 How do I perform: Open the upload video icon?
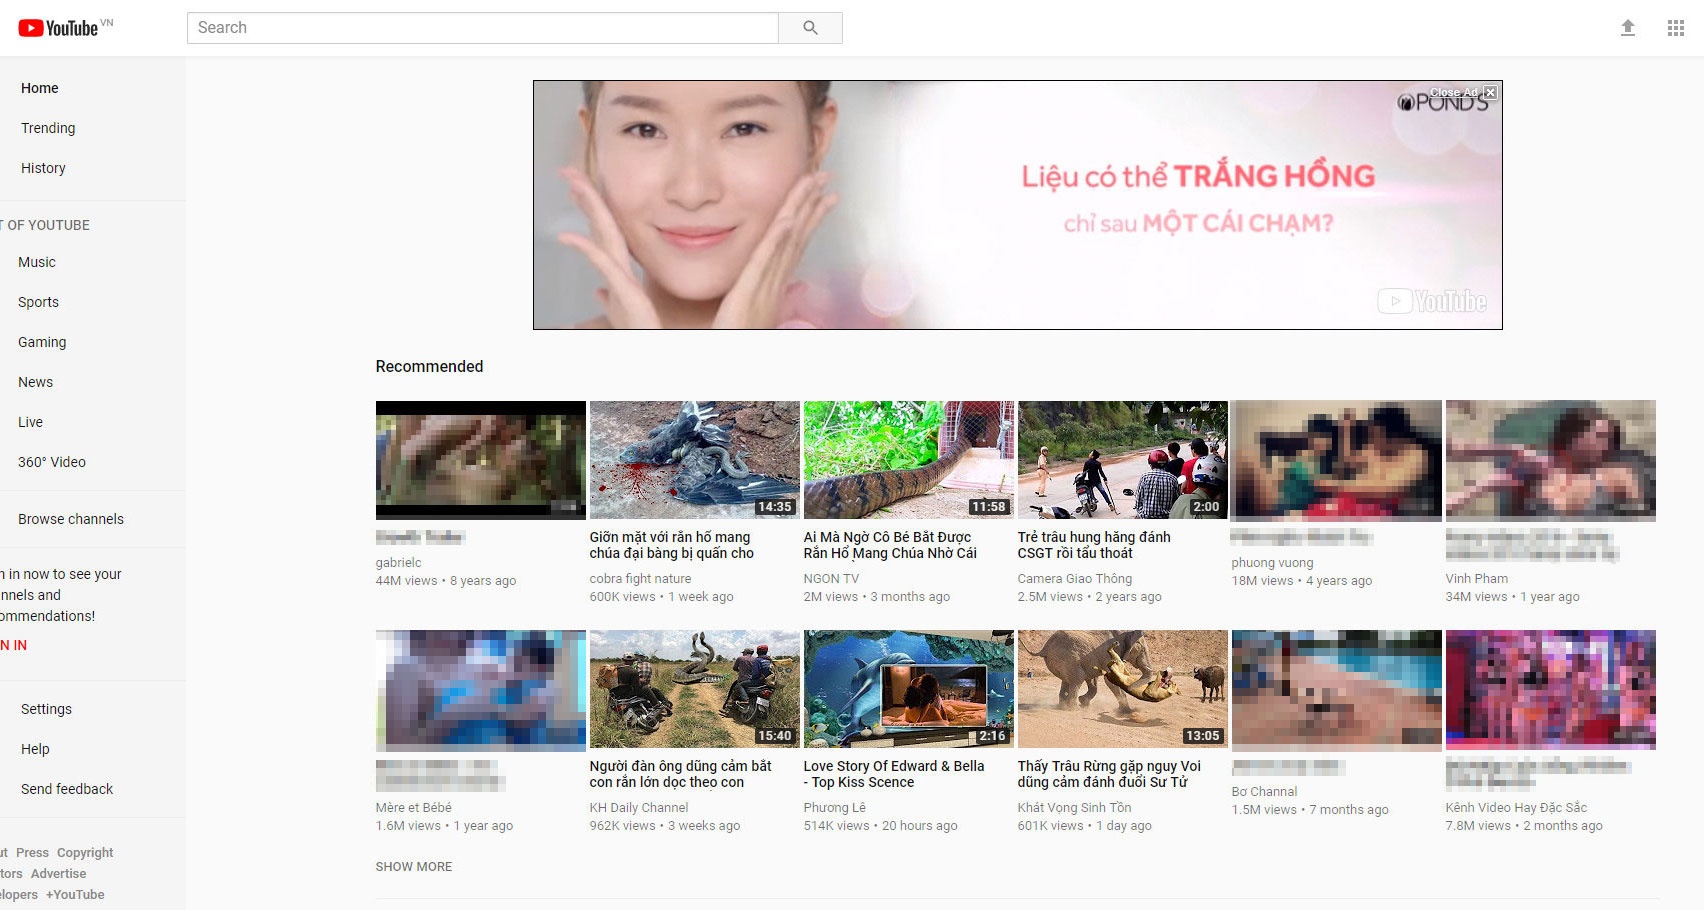(1628, 27)
